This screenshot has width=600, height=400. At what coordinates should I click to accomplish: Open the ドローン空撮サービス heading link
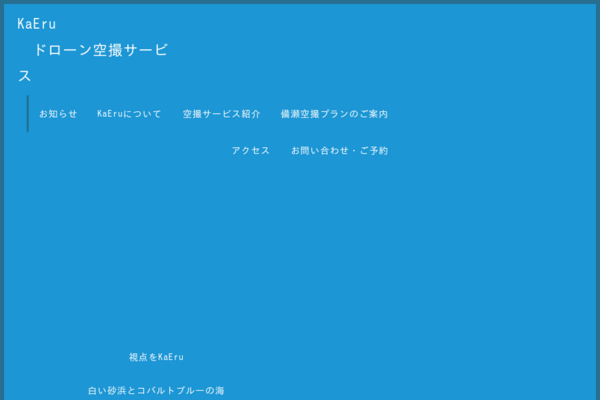pyautogui.click(x=100, y=51)
